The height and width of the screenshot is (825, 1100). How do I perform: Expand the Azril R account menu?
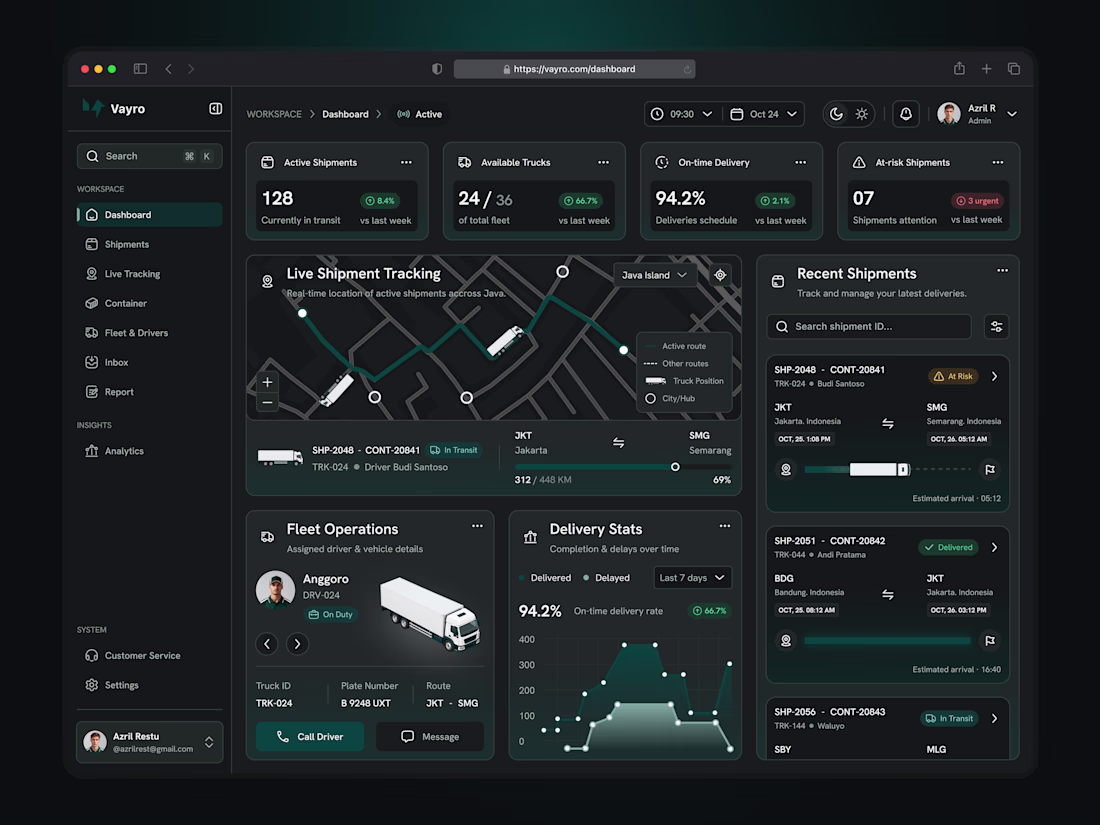(x=1012, y=114)
